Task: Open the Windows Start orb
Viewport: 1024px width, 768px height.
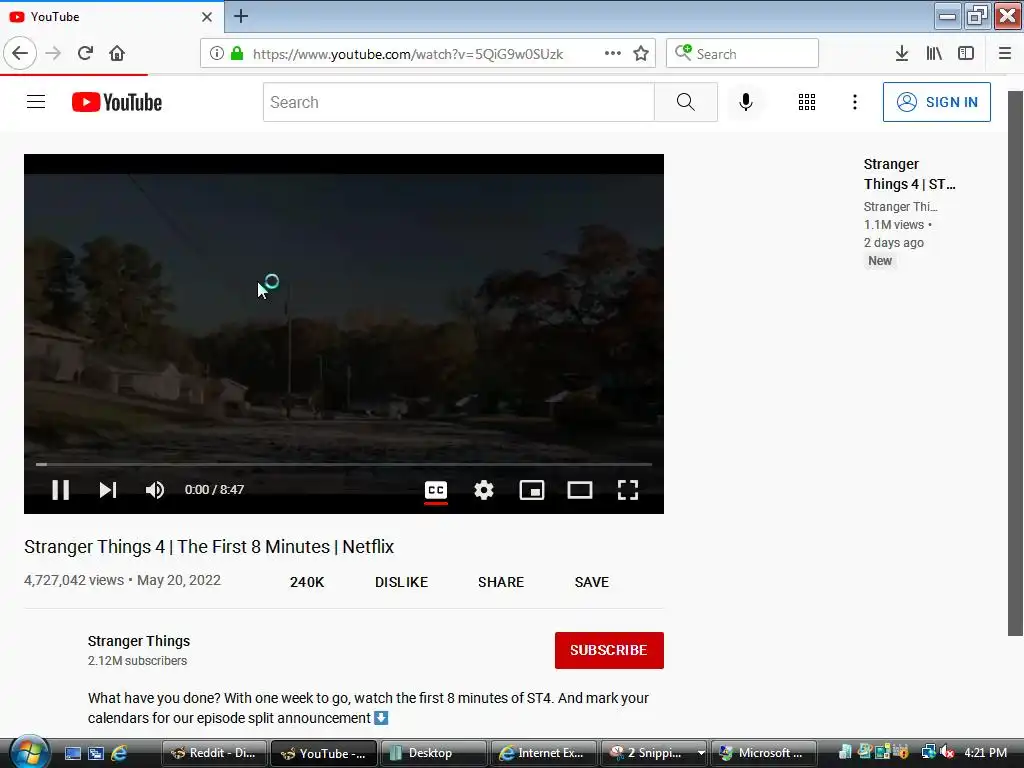Action: (x=29, y=752)
